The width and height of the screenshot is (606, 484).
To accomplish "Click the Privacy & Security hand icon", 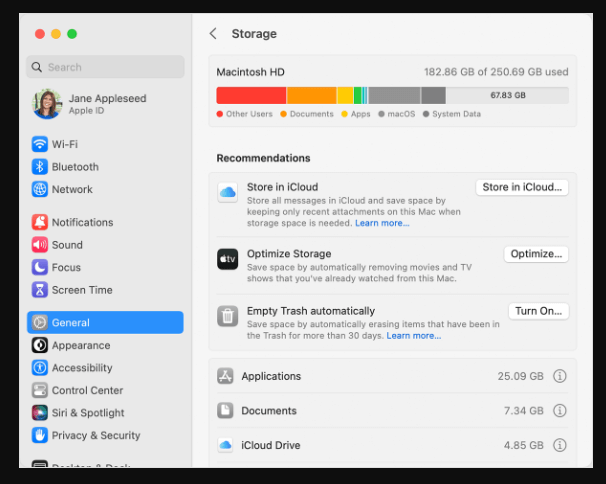I will tap(40, 435).
